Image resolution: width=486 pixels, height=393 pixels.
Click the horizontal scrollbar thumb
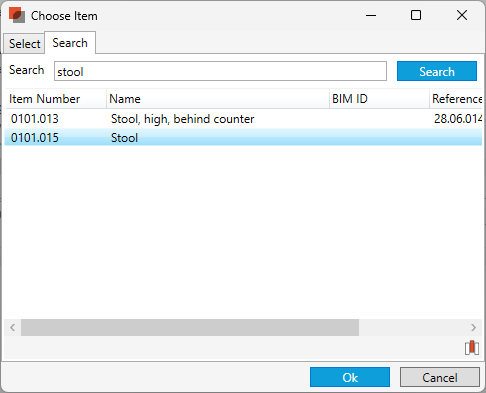(x=190, y=328)
